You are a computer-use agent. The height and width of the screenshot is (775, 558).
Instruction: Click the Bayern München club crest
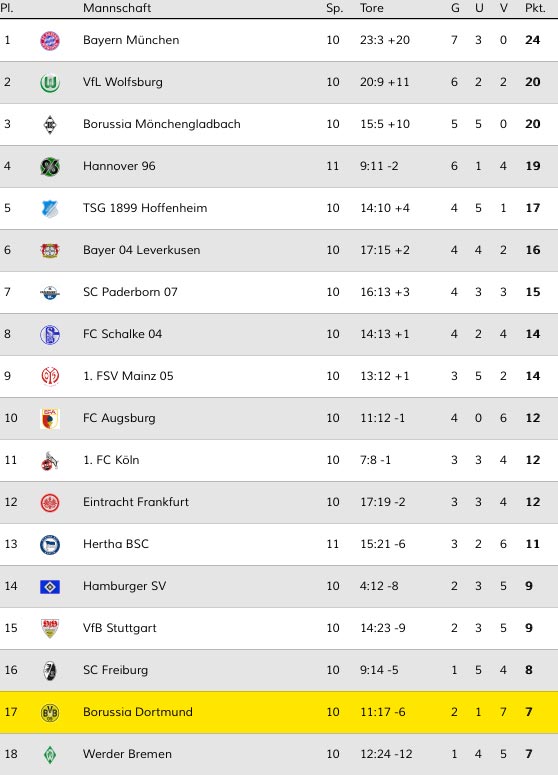click(x=50, y=41)
